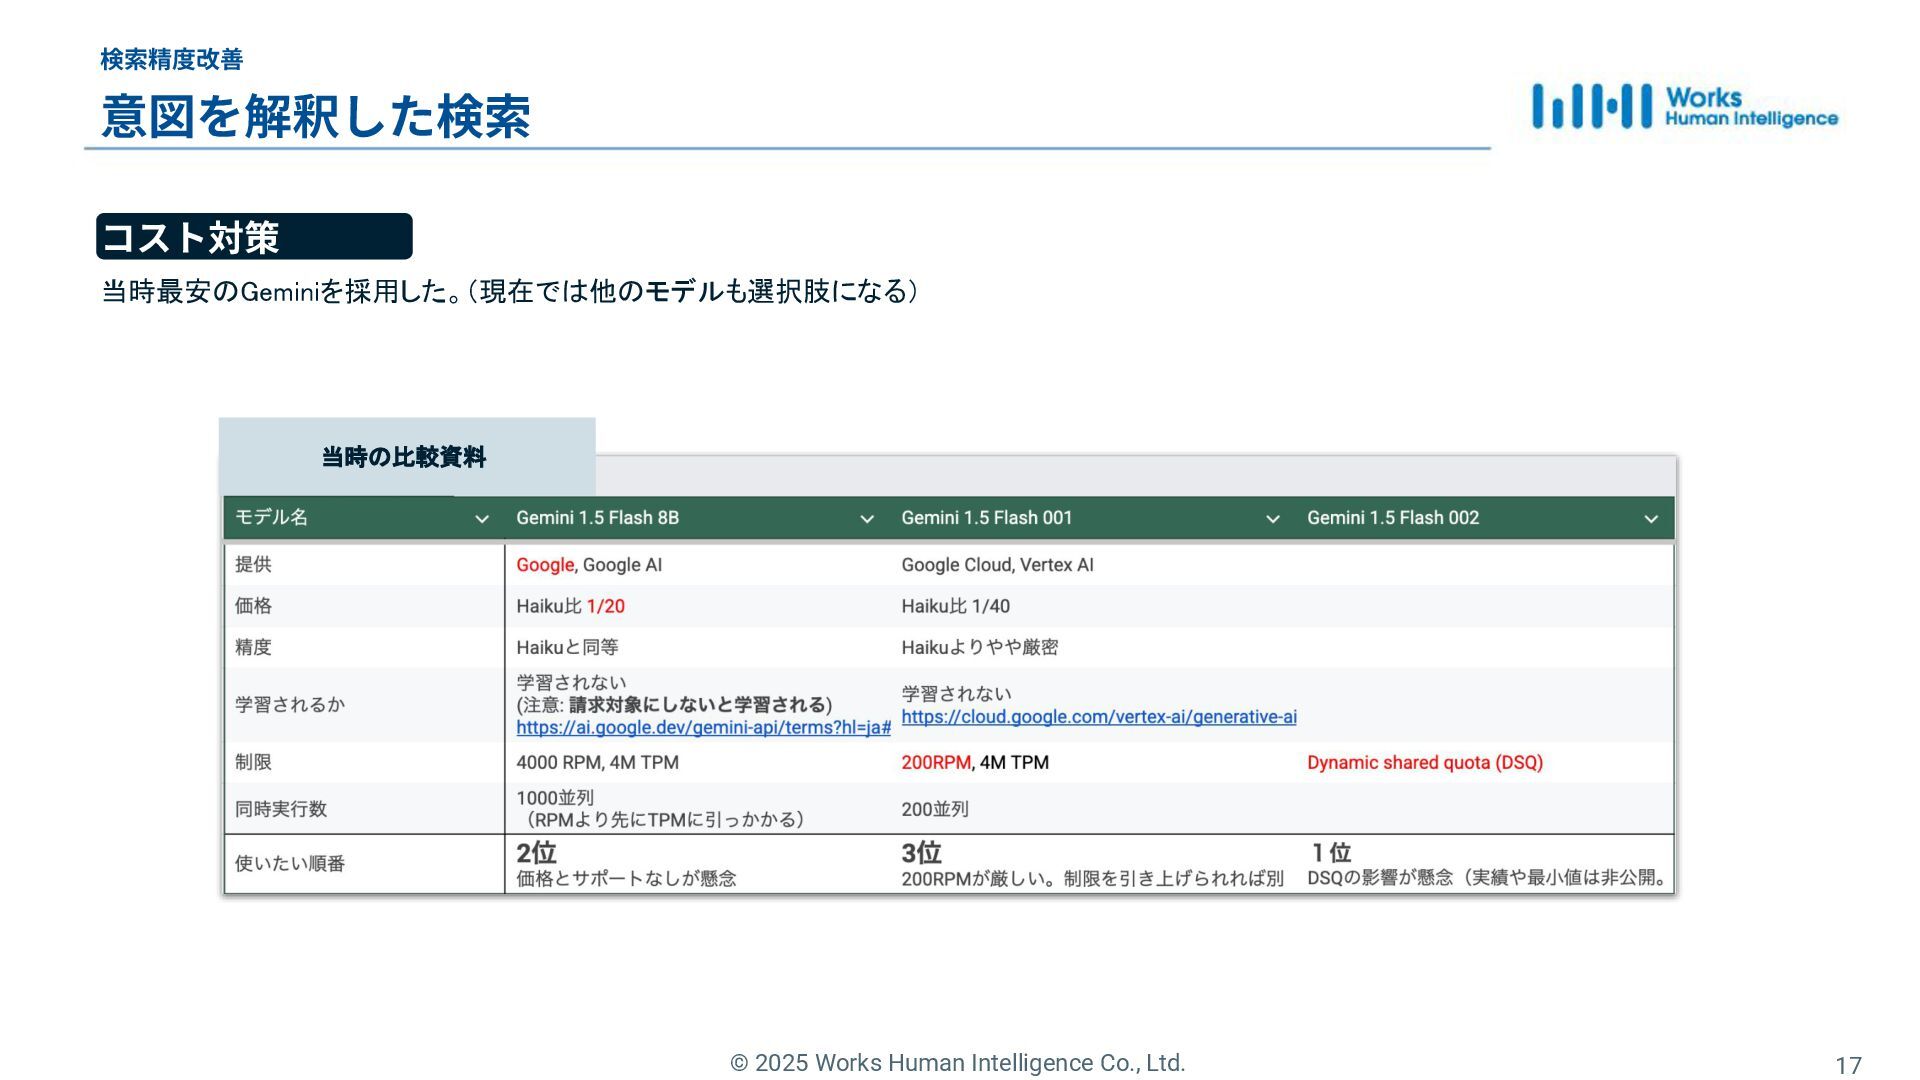1920x1080 pixels.
Task: Click the red 200RPM limit cell
Action: [935, 763]
